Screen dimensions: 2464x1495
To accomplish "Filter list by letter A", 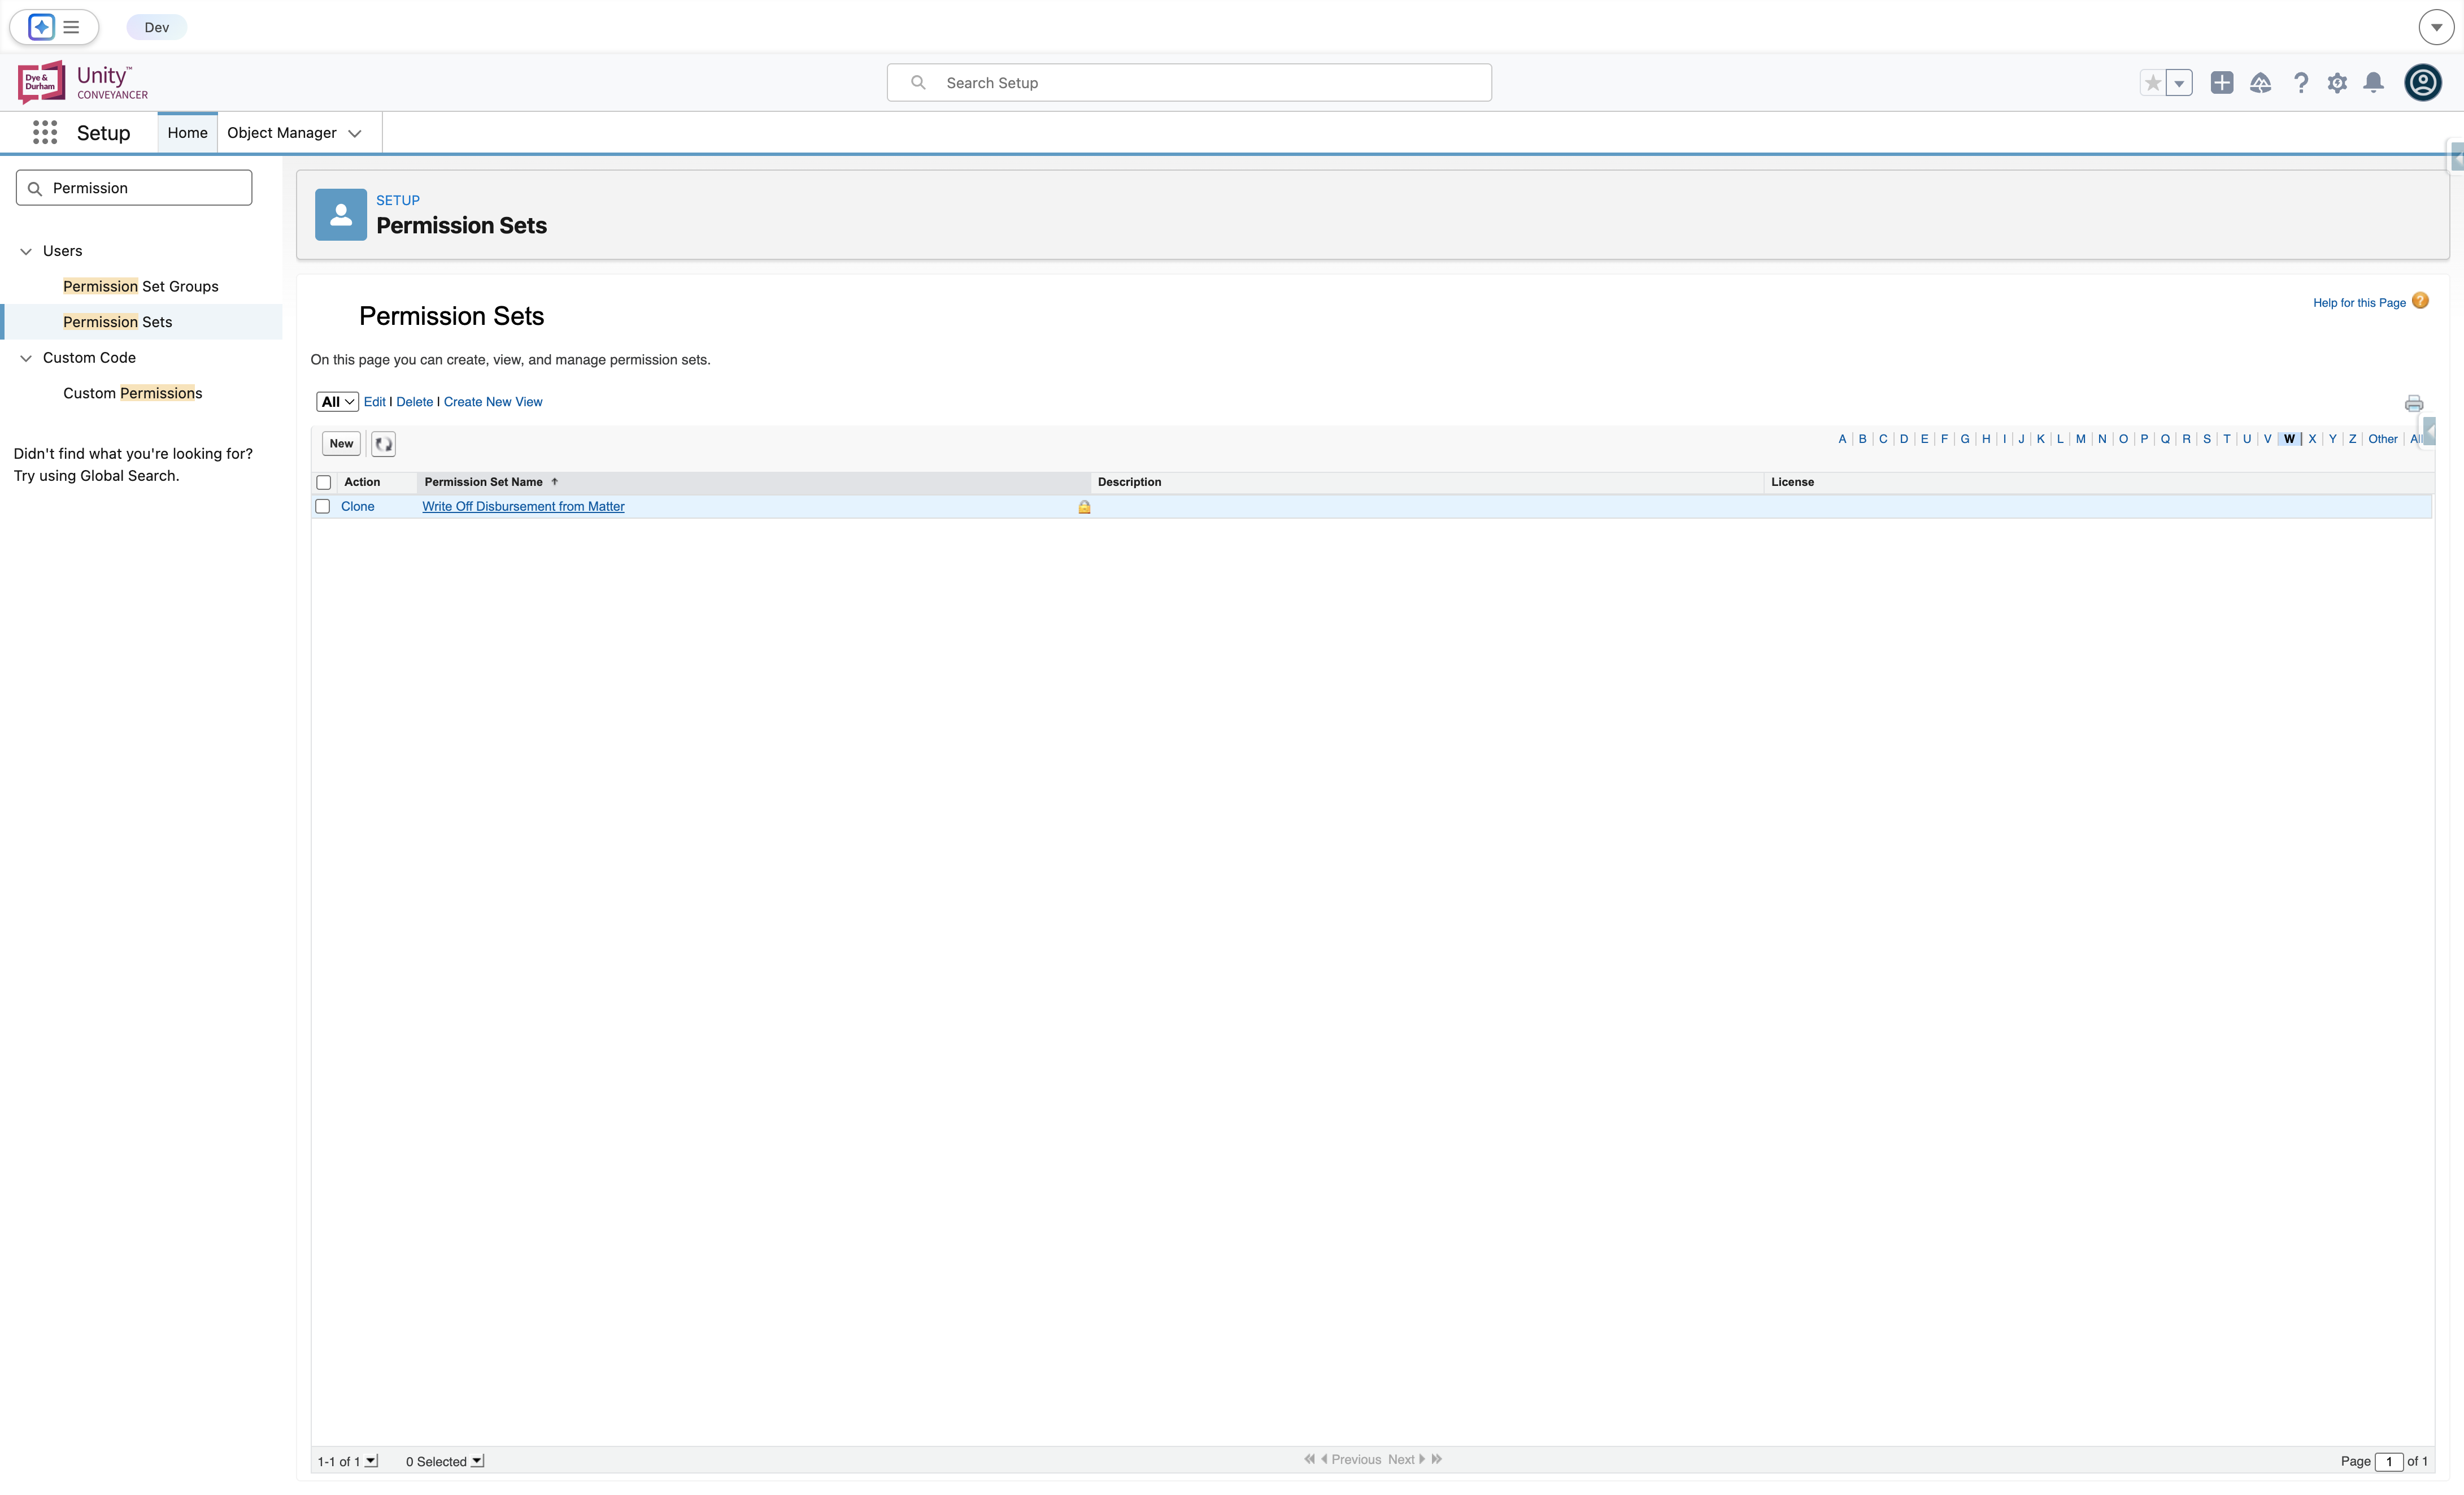I will click(x=1842, y=439).
